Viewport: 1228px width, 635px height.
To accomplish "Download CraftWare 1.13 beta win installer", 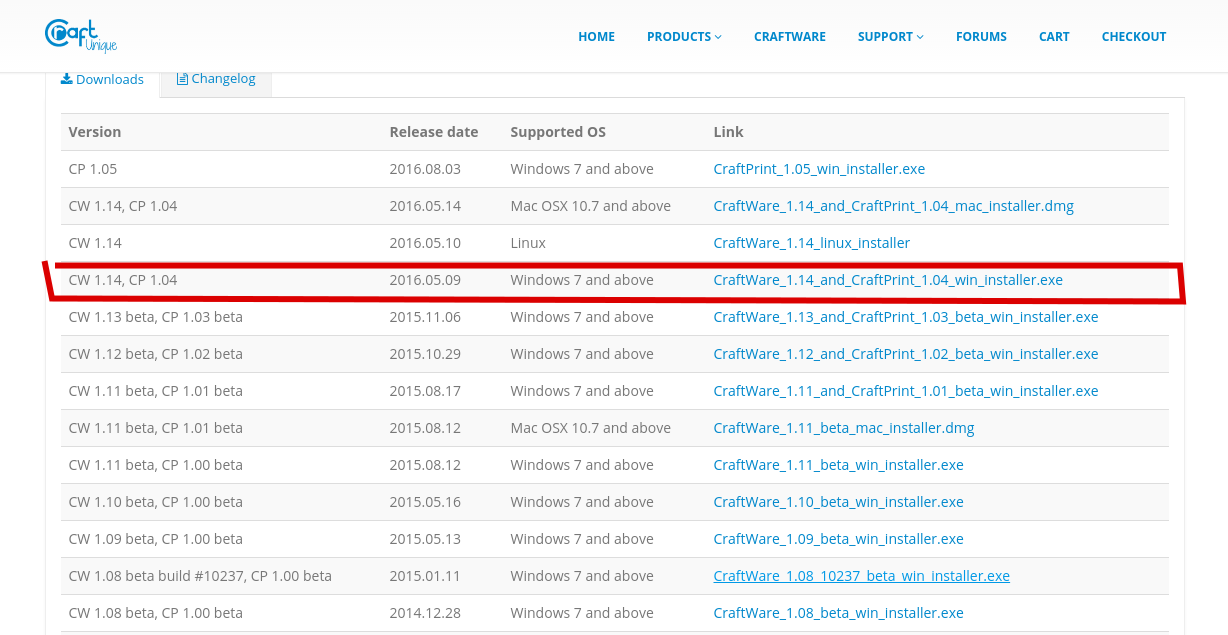I will pos(905,317).
